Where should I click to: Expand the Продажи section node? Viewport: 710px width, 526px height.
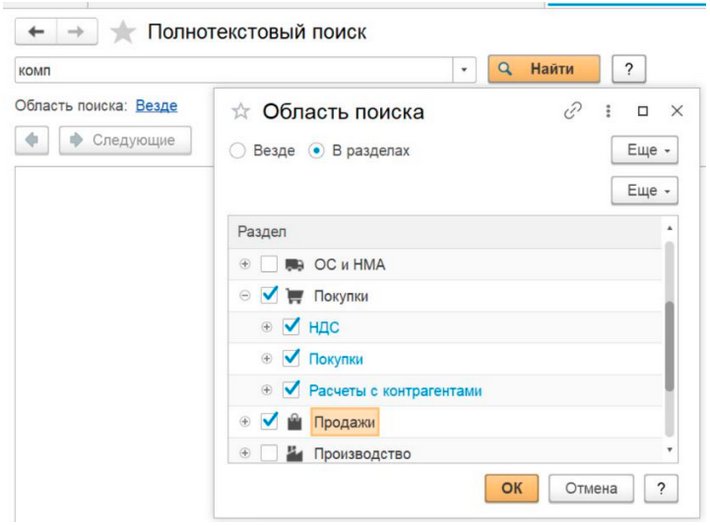245,423
